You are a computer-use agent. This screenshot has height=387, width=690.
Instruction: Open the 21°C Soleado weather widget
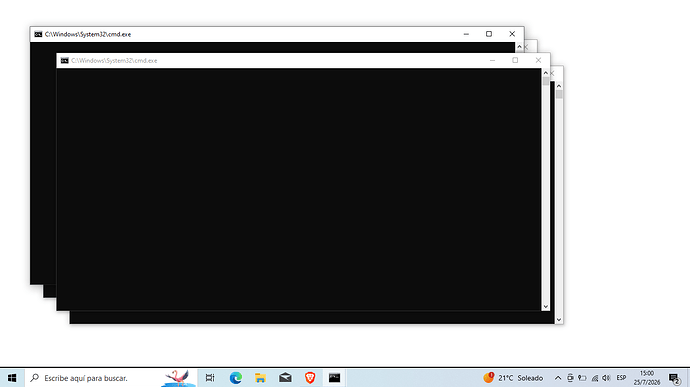tap(513, 378)
